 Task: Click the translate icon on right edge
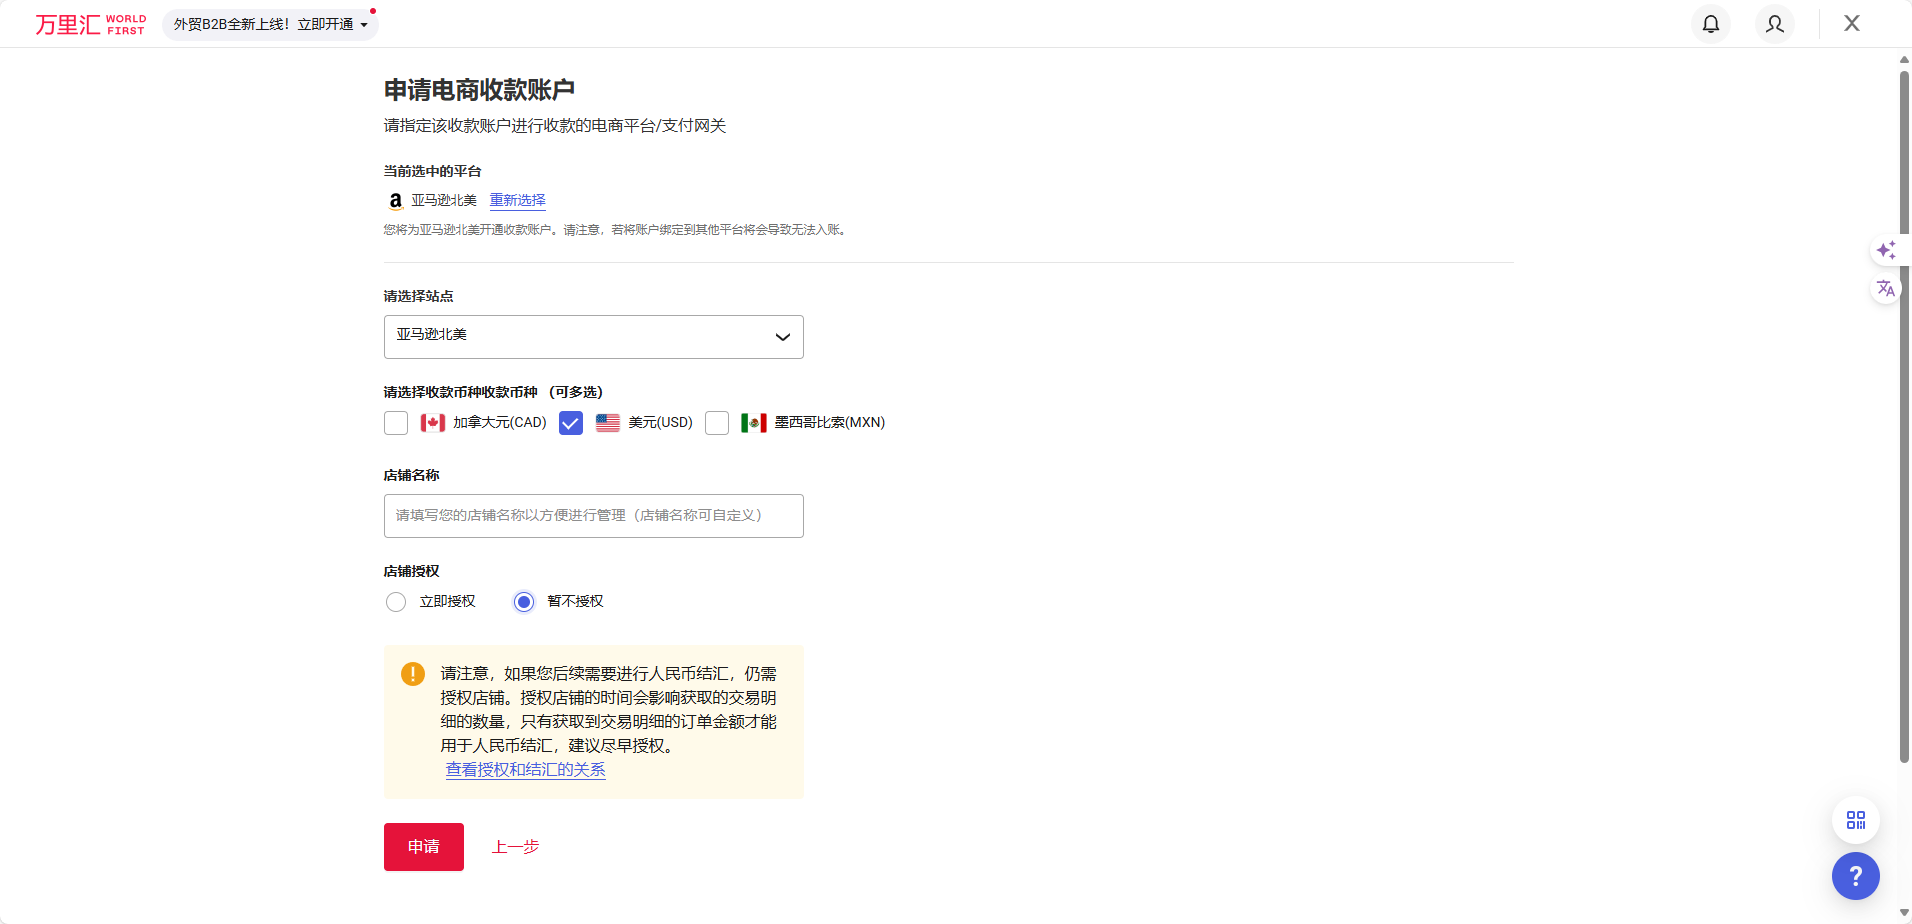click(x=1886, y=289)
